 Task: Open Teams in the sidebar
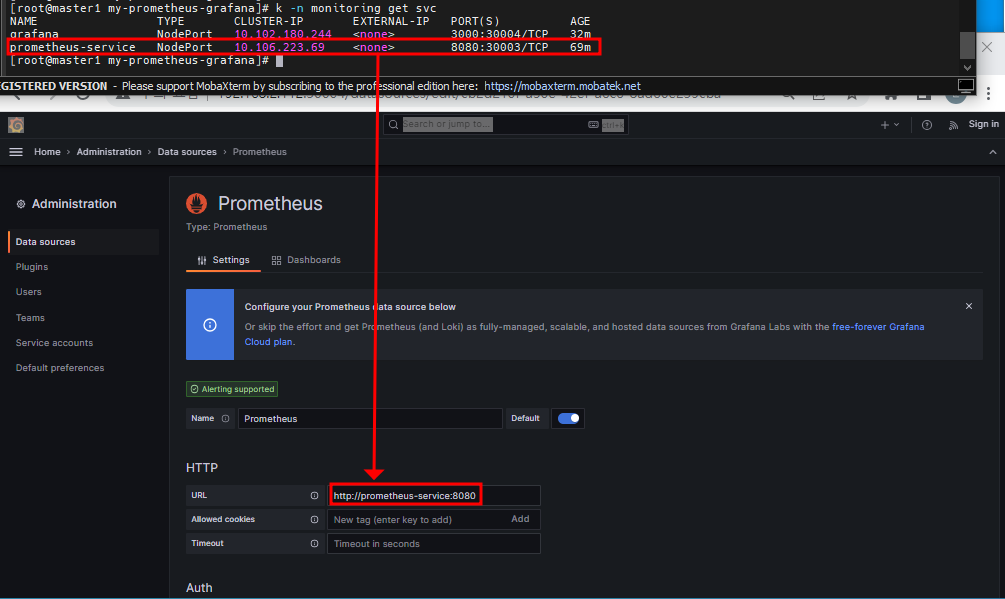tap(30, 318)
